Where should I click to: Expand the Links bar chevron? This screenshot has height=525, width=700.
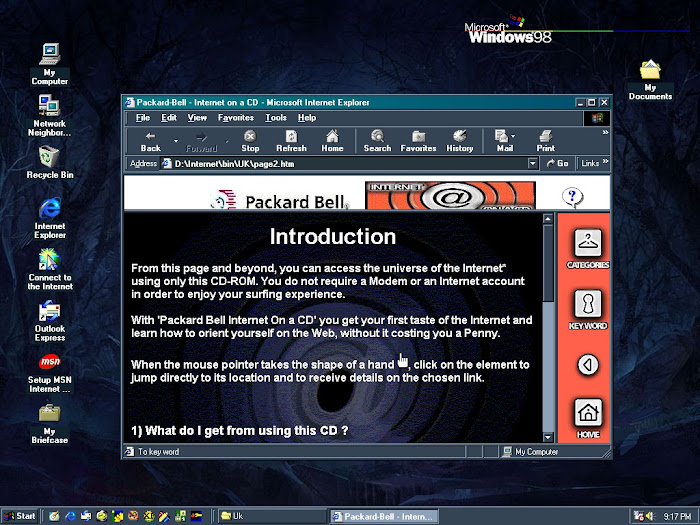click(x=605, y=162)
